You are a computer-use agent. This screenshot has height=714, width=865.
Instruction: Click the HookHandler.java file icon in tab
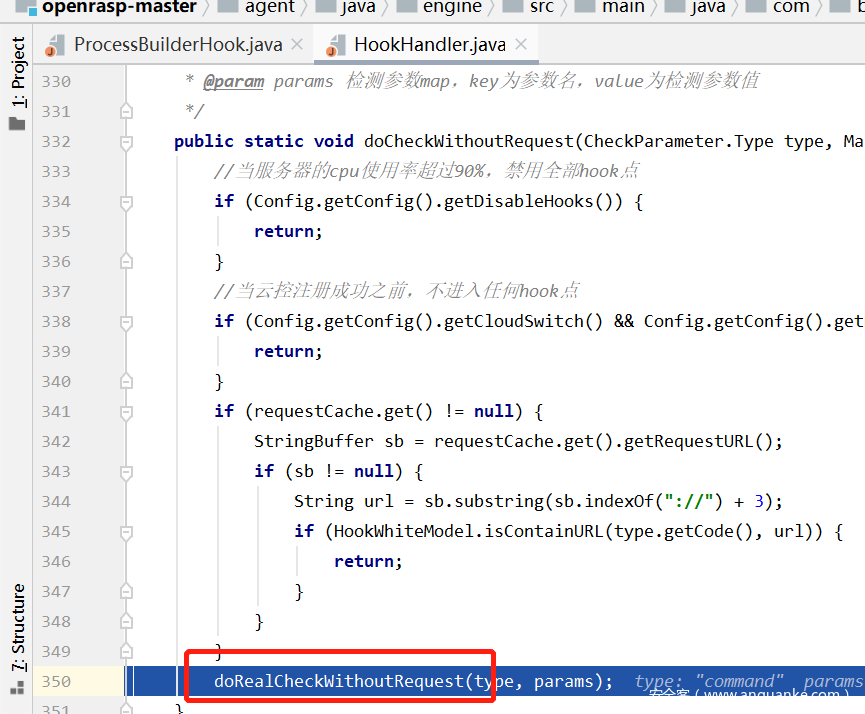tap(333, 45)
